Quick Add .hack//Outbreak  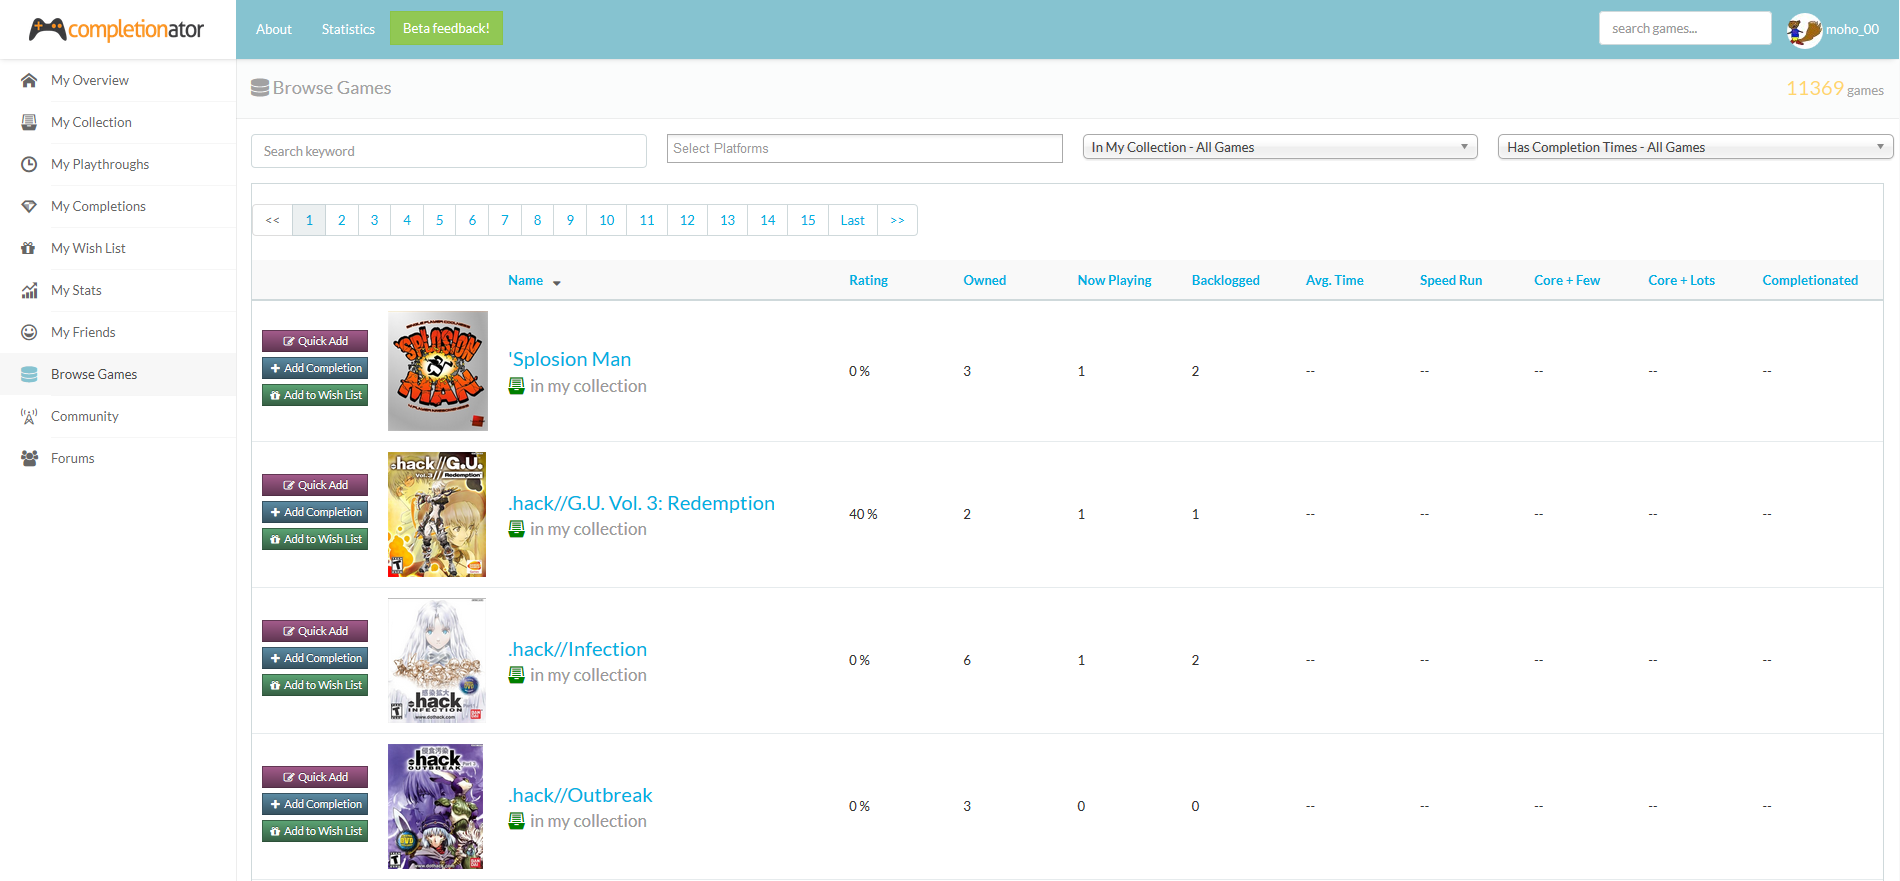(315, 777)
